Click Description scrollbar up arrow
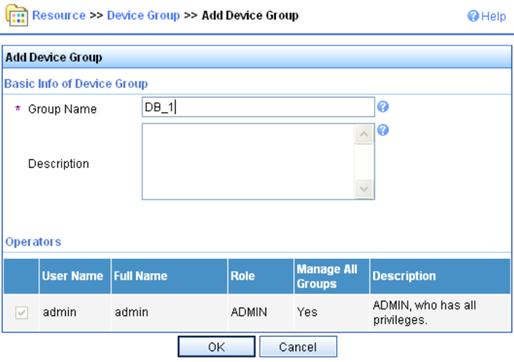 click(x=364, y=134)
